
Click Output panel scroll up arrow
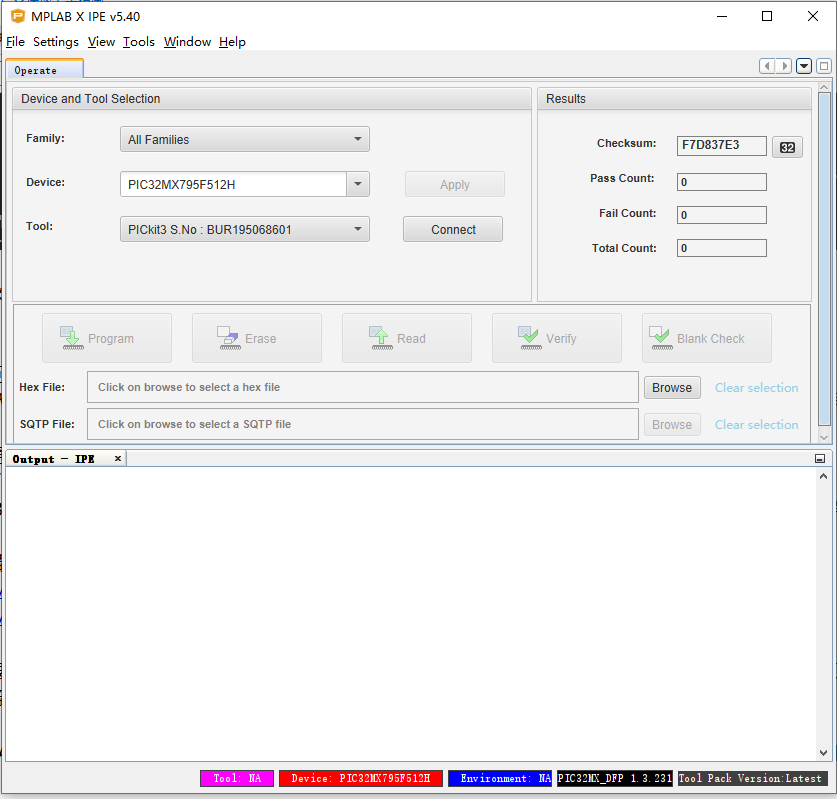pyautogui.click(x=823, y=476)
